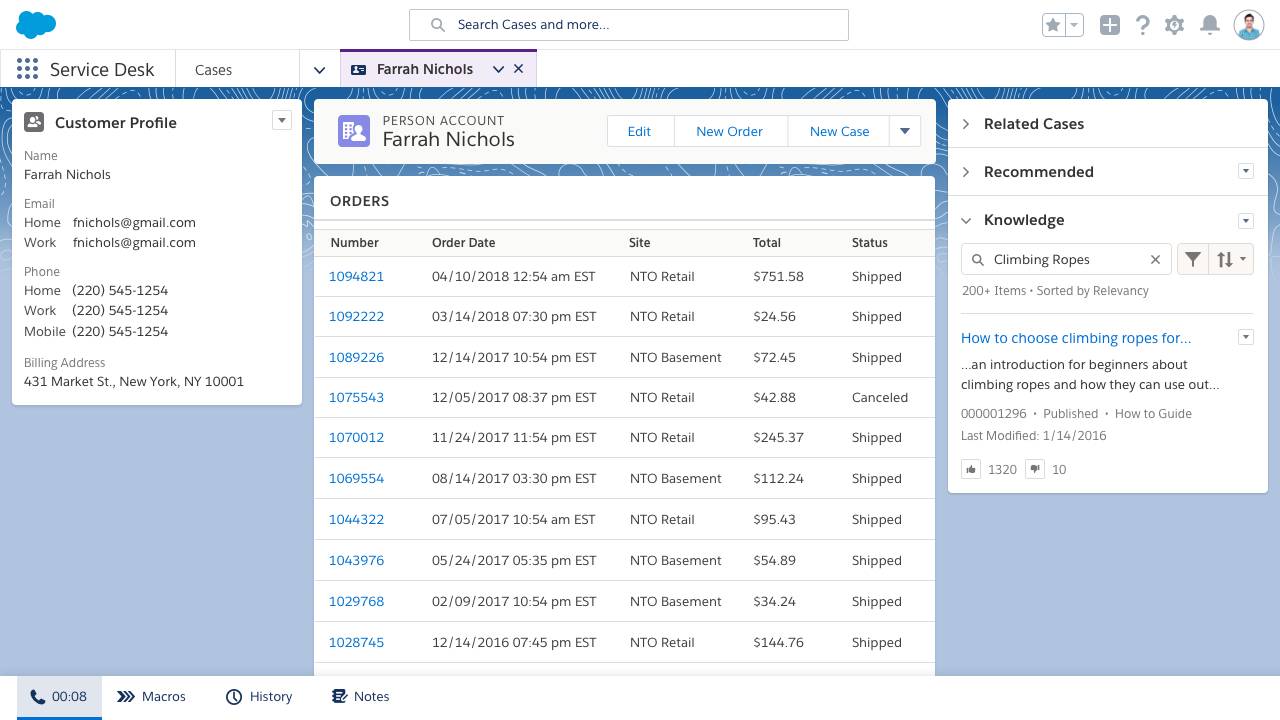
Task: Open the setup gear icon
Action: [1175, 25]
